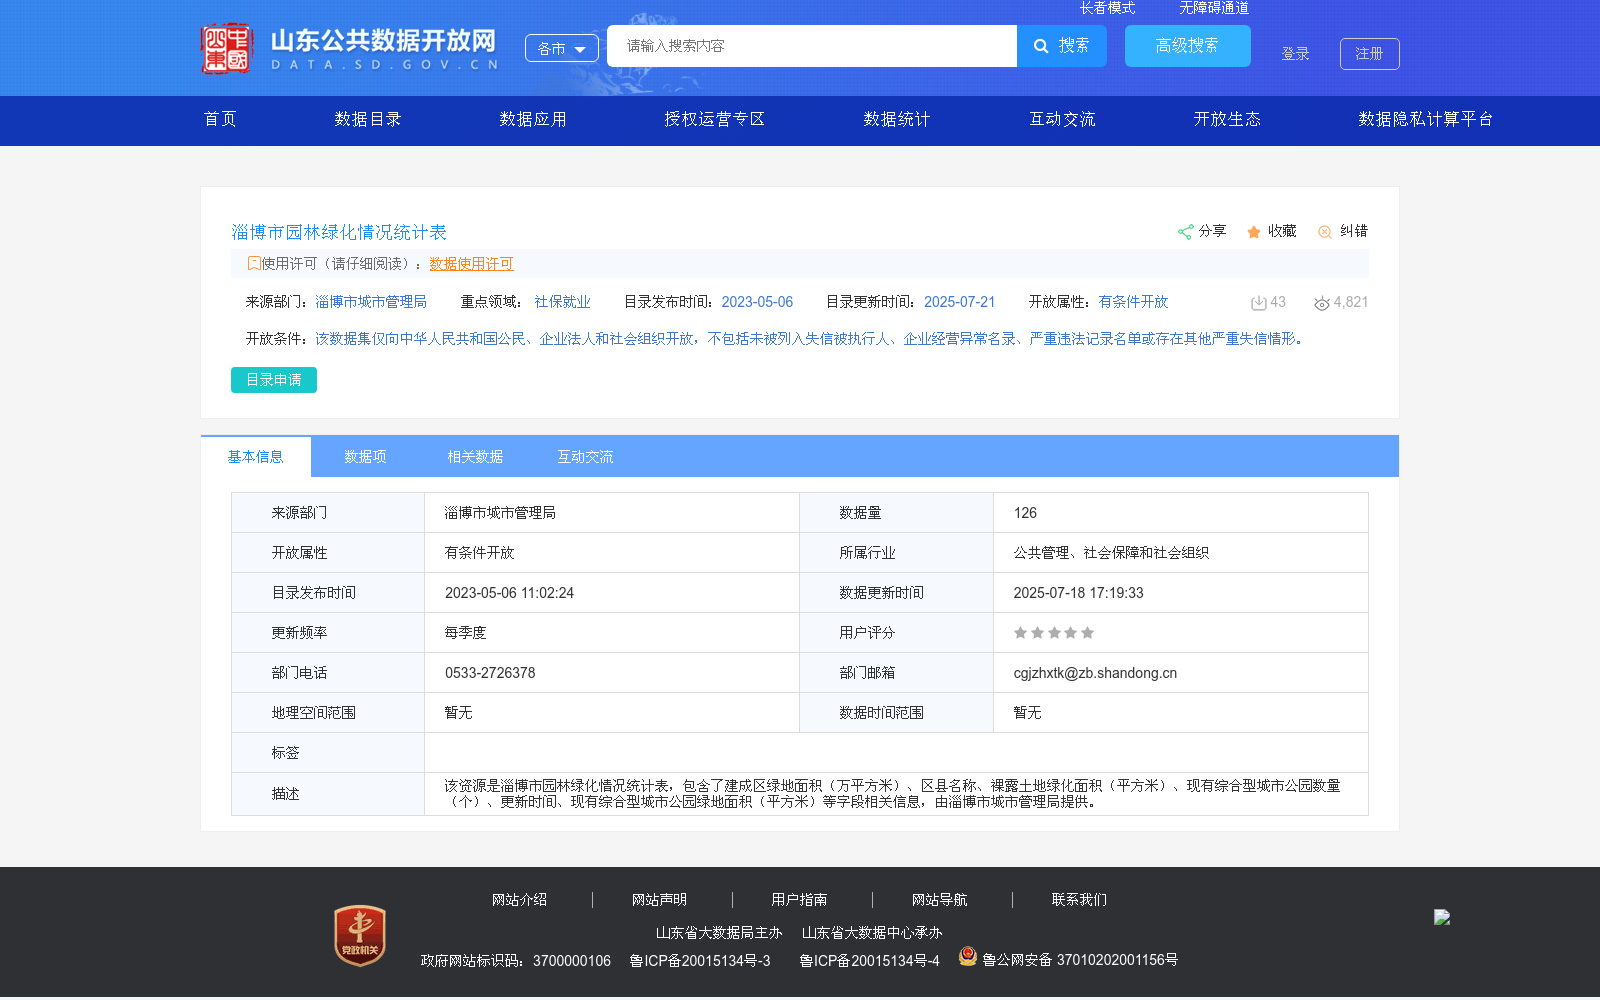Image resolution: width=1600 pixels, height=1000 pixels.
Task: Click industry value 公共管理、社会保障和社会组织
Action: pos(1111,553)
